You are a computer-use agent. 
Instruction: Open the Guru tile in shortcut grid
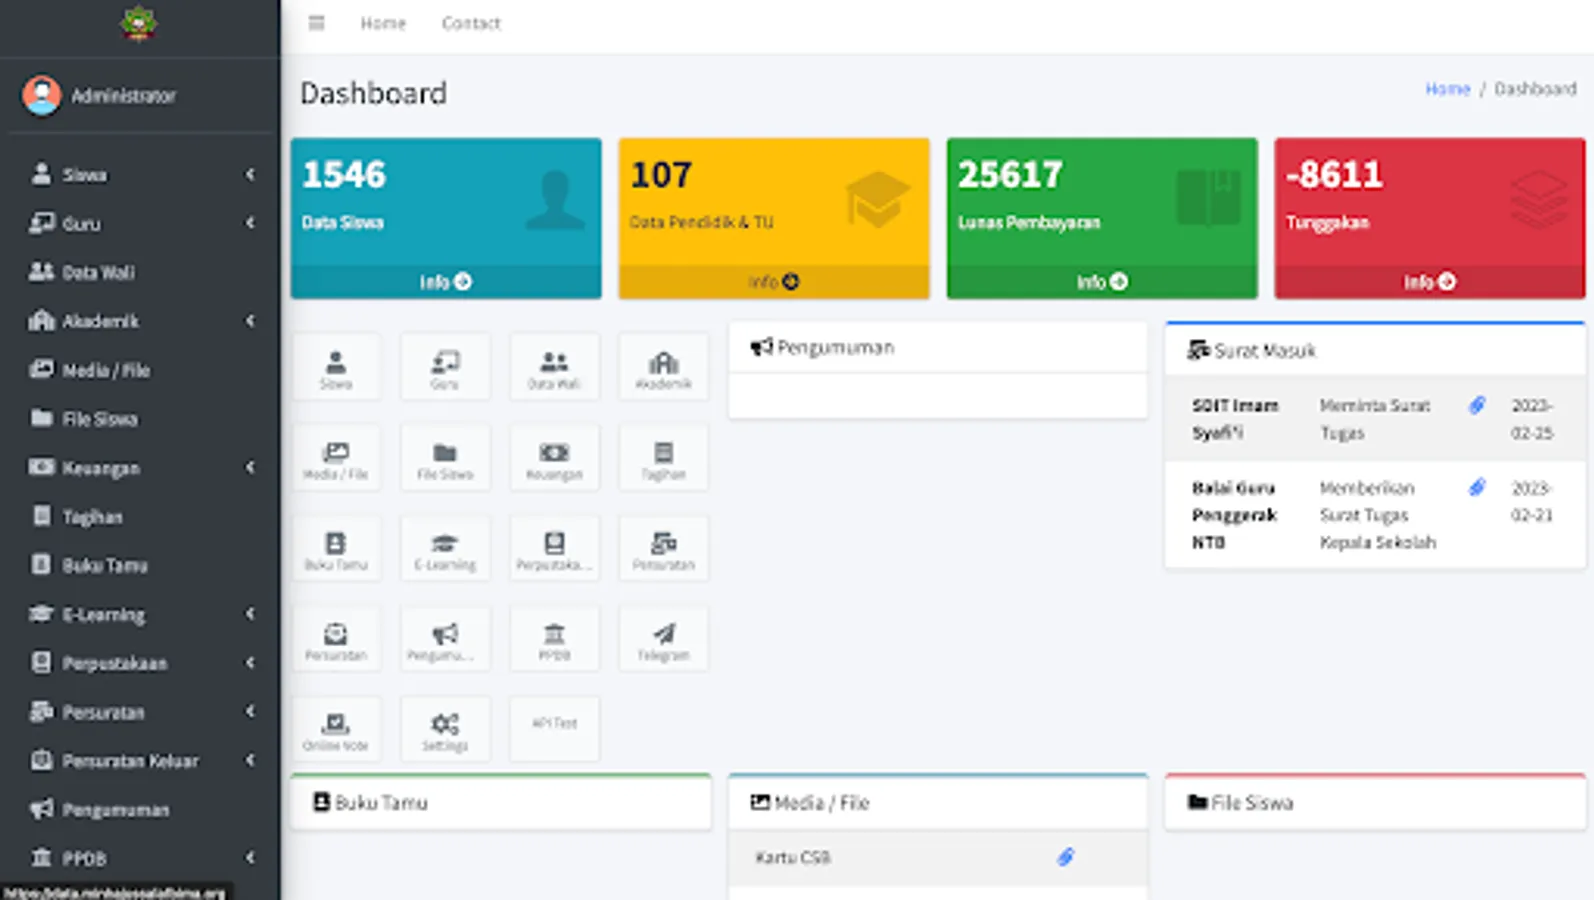tap(445, 367)
